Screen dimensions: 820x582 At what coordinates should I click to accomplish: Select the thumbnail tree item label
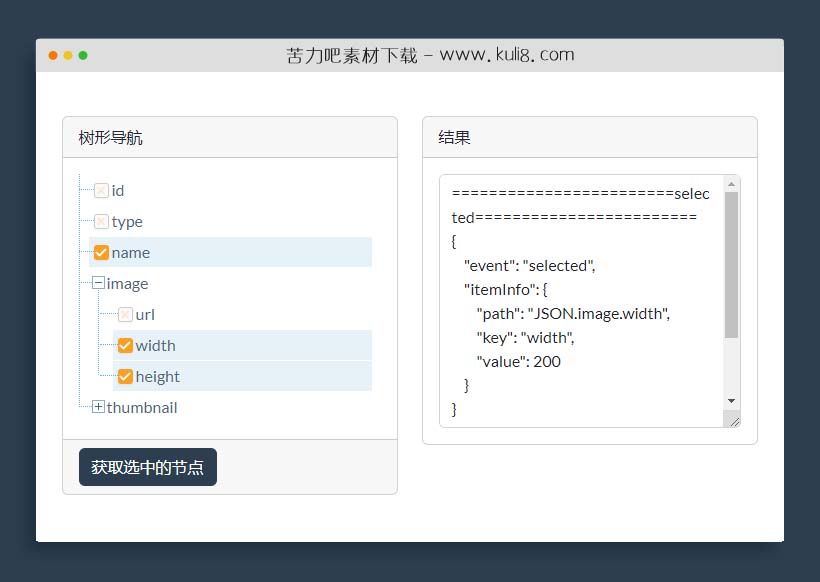pos(142,408)
